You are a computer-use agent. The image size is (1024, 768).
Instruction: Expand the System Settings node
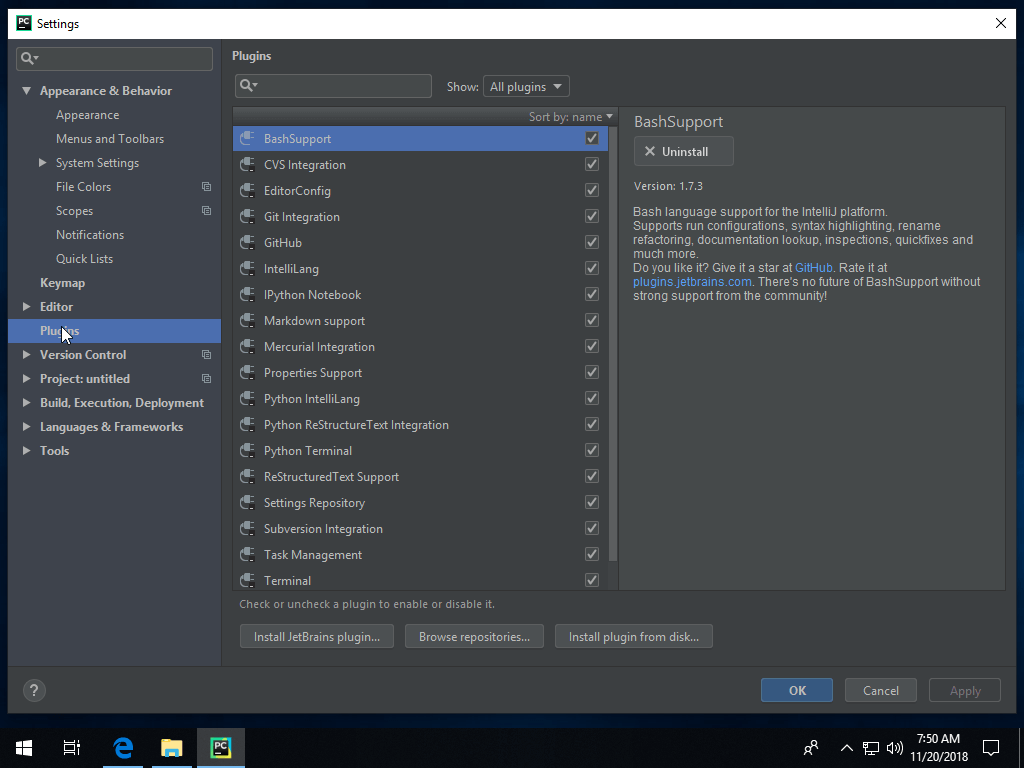pos(42,163)
